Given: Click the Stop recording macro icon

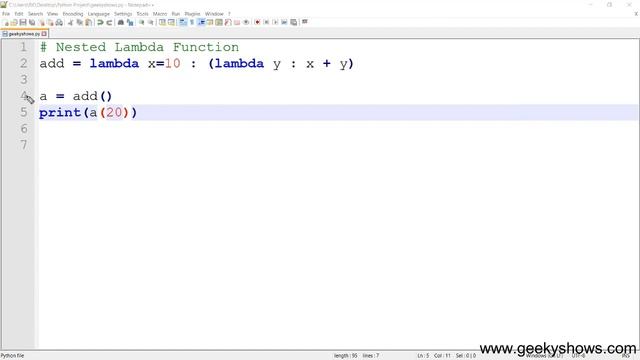Looking at the screenshot, I should (267, 22).
